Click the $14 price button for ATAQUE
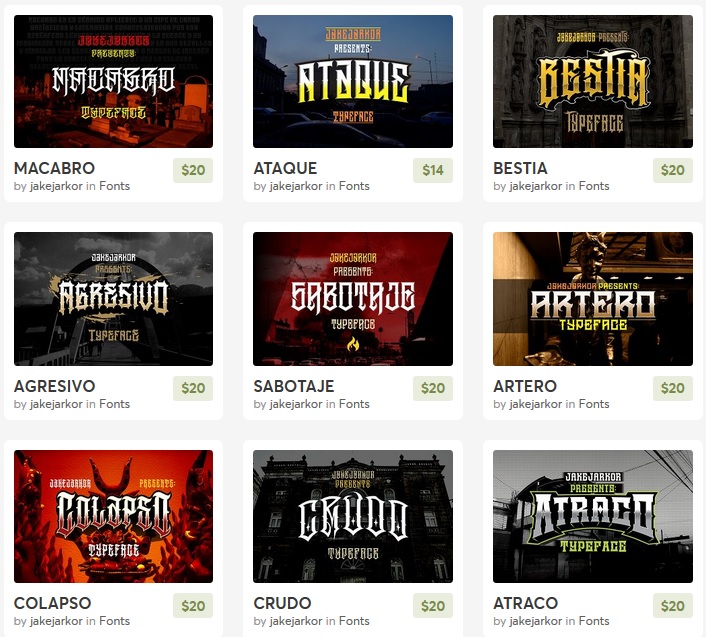 [433, 170]
